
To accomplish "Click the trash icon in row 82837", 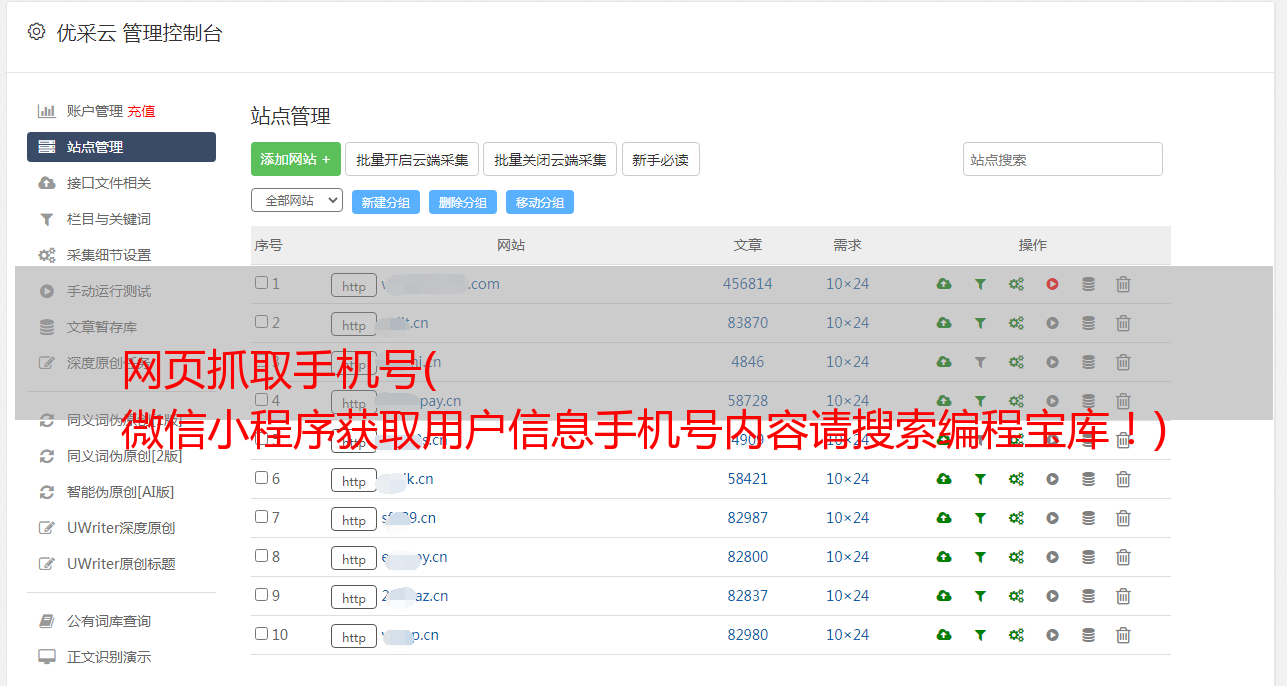I will [1123, 596].
